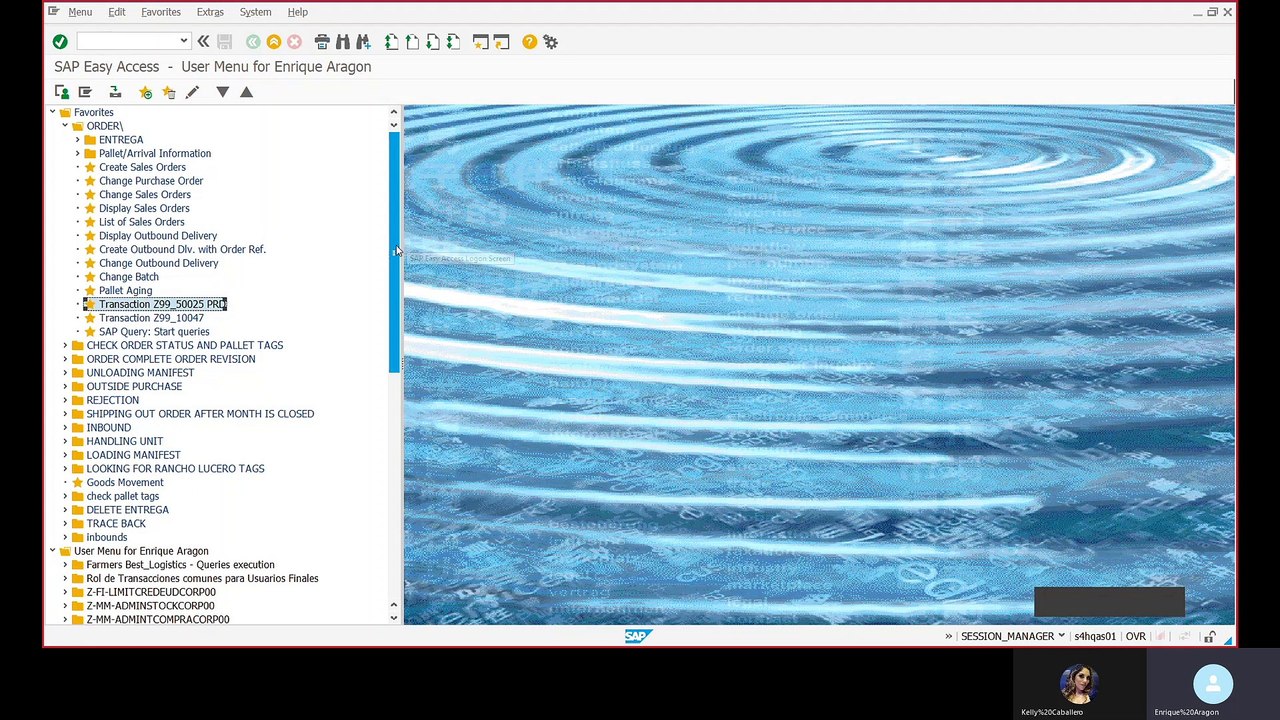This screenshot has height=720, width=1280.
Task: Toggle OVR insert/overwrite mode
Action: (1135, 637)
